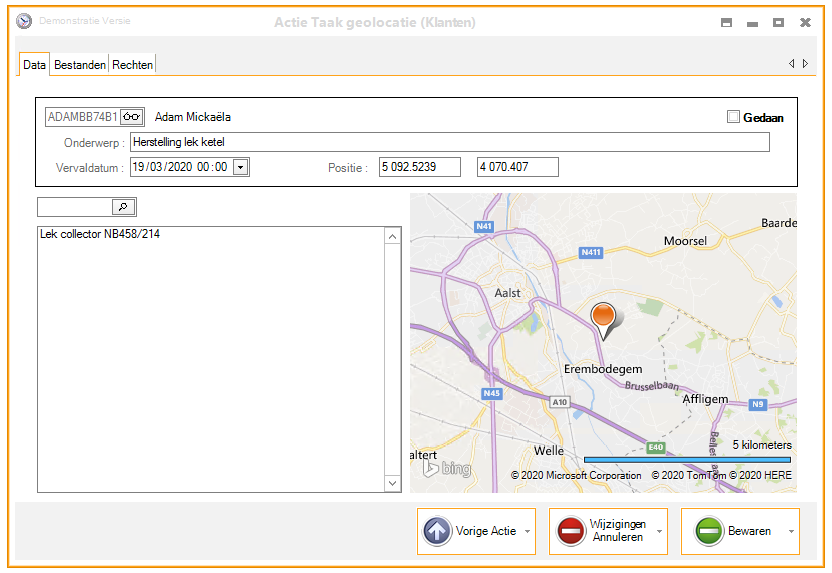832x573 pixels.
Task: Click the glasses lookup icon beside customer code
Action: (133, 117)
